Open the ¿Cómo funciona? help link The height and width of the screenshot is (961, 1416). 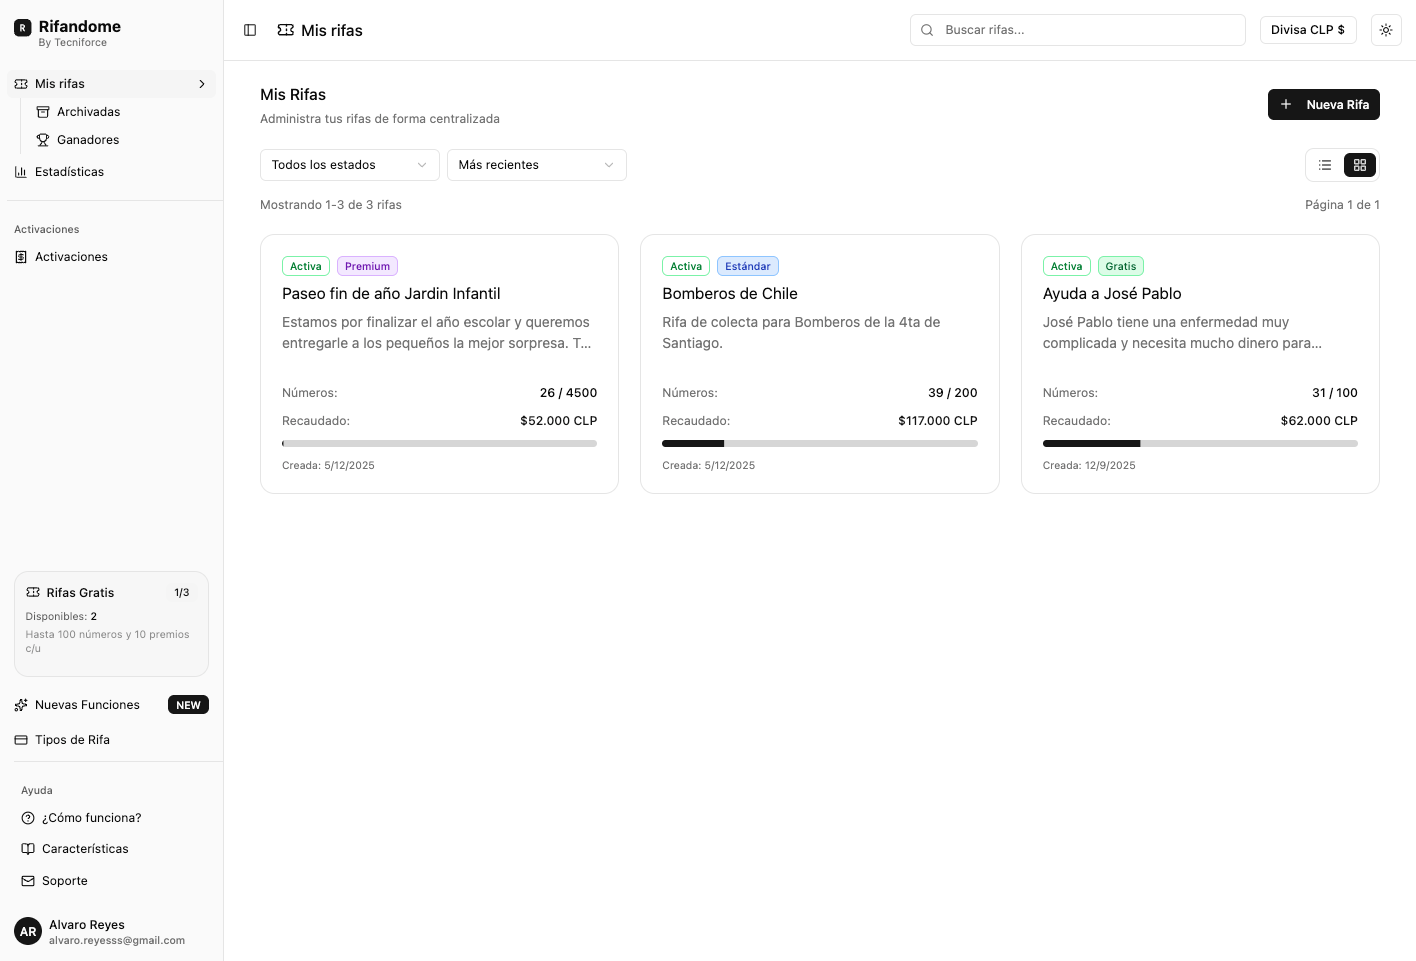click(91, 818)
